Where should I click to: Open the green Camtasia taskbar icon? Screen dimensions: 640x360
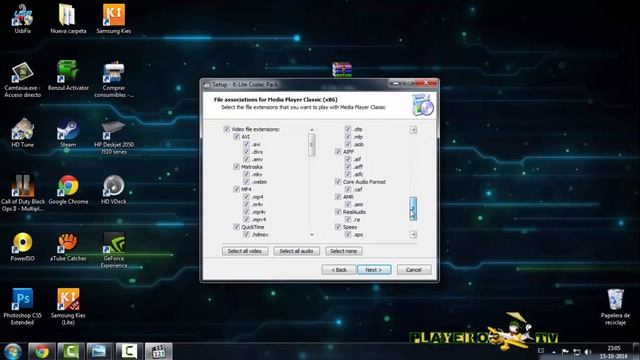coord(71,351)
